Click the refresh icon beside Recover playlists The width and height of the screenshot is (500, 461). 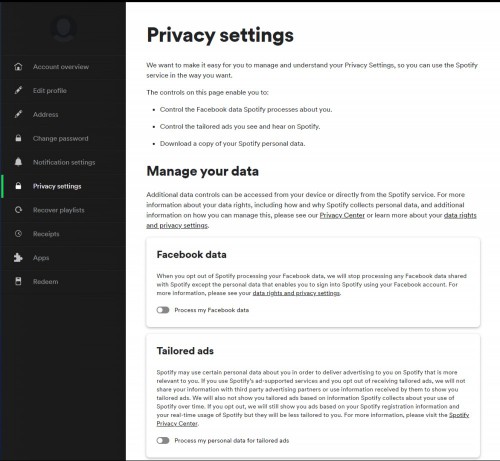(18, 210)
